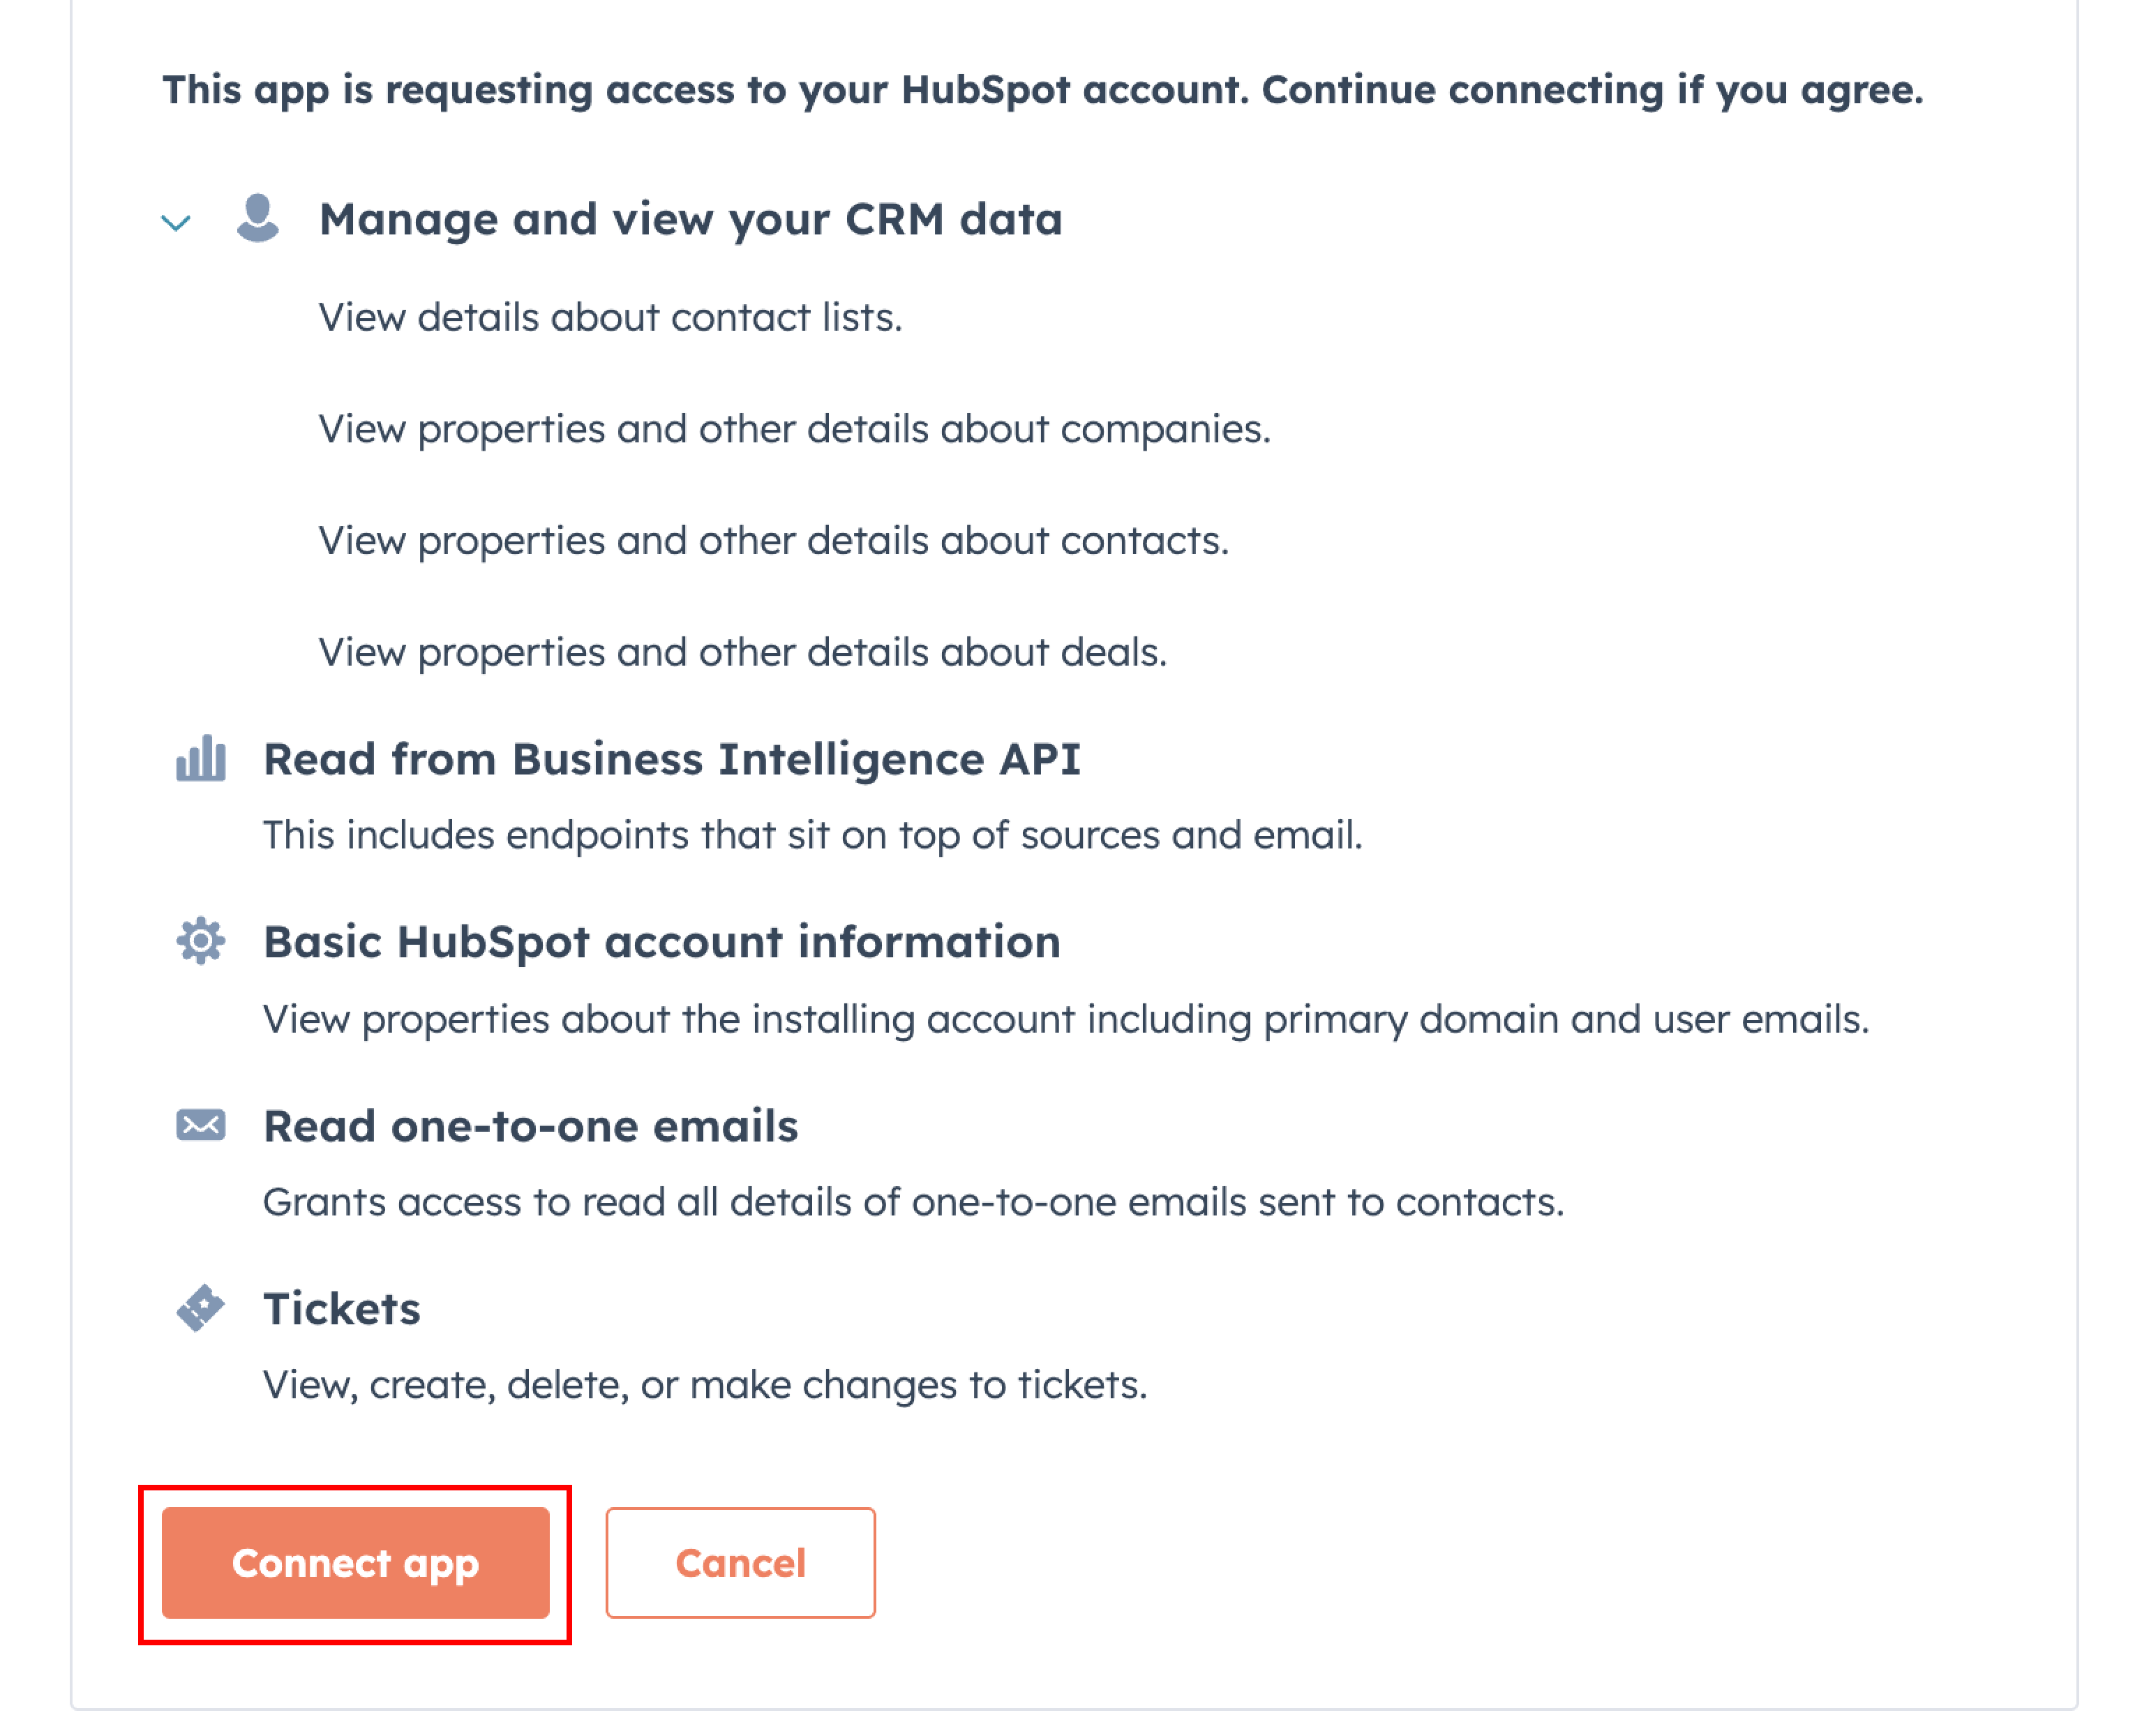Click the companies properties permission line
This screenshot has width=2135, height=1736.
pyautogui.click(x=795, y=429)
